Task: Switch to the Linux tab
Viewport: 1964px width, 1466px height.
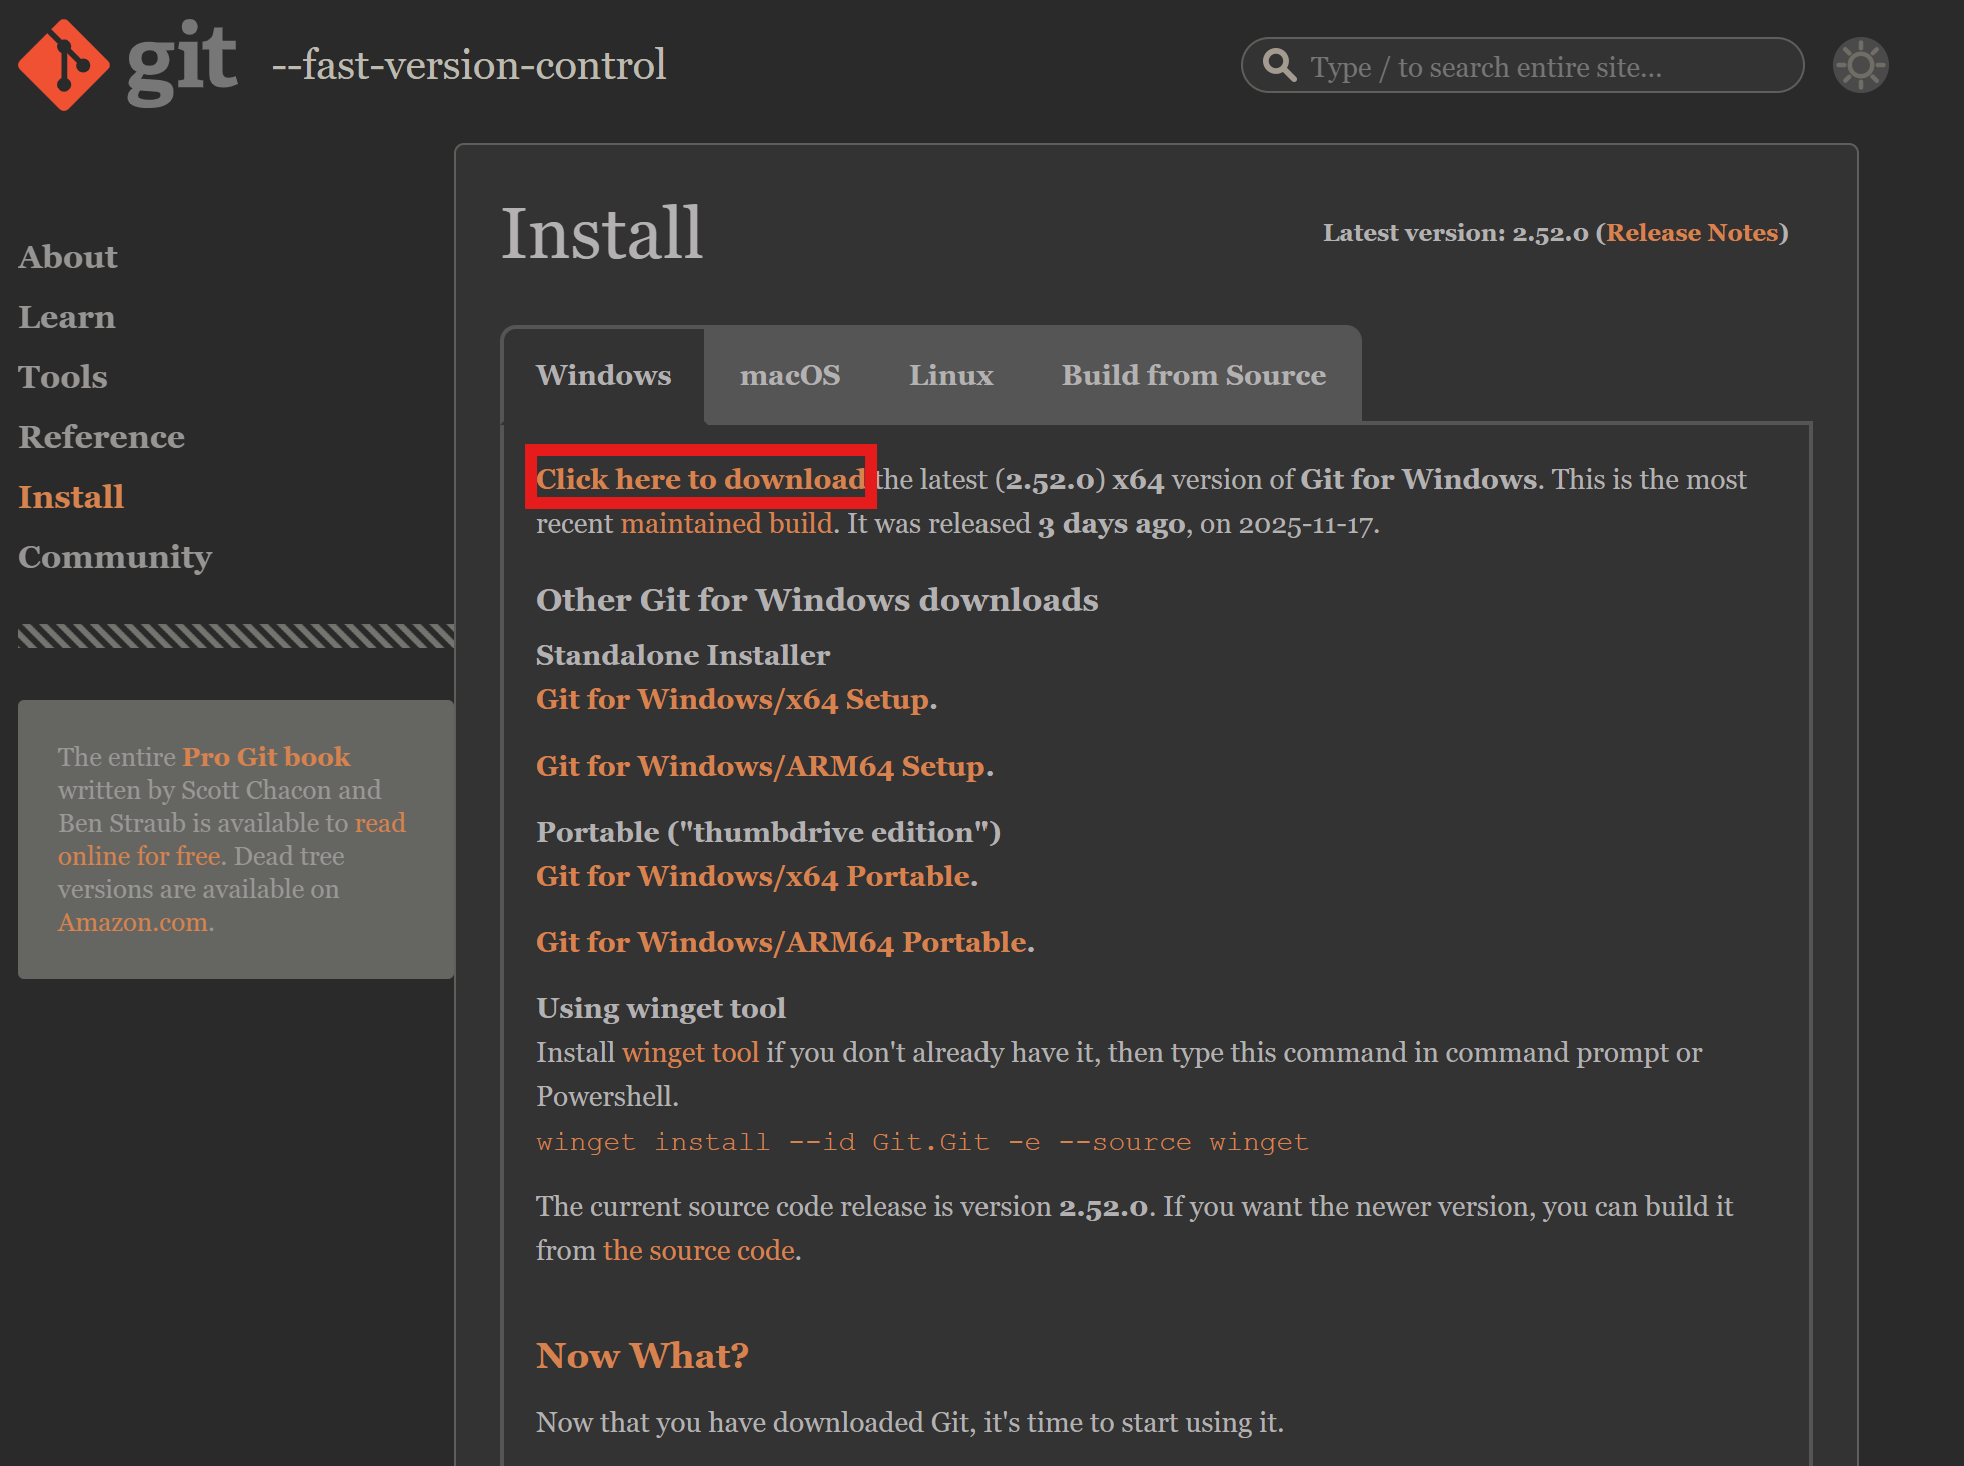Action: (x=951, y=375)
